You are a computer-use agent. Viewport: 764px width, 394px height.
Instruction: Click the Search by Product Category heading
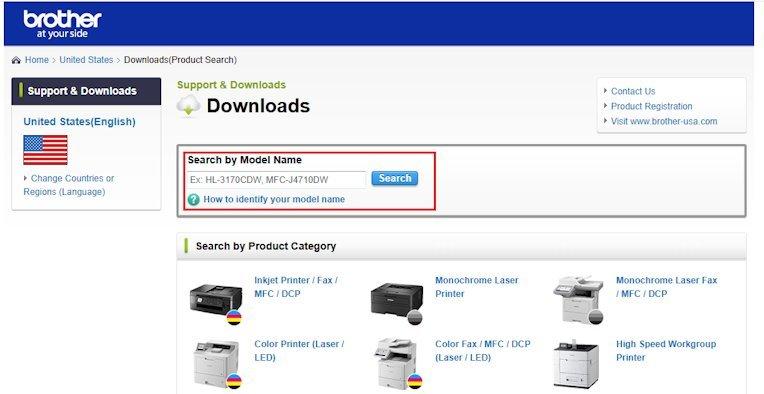pos(266,246)
